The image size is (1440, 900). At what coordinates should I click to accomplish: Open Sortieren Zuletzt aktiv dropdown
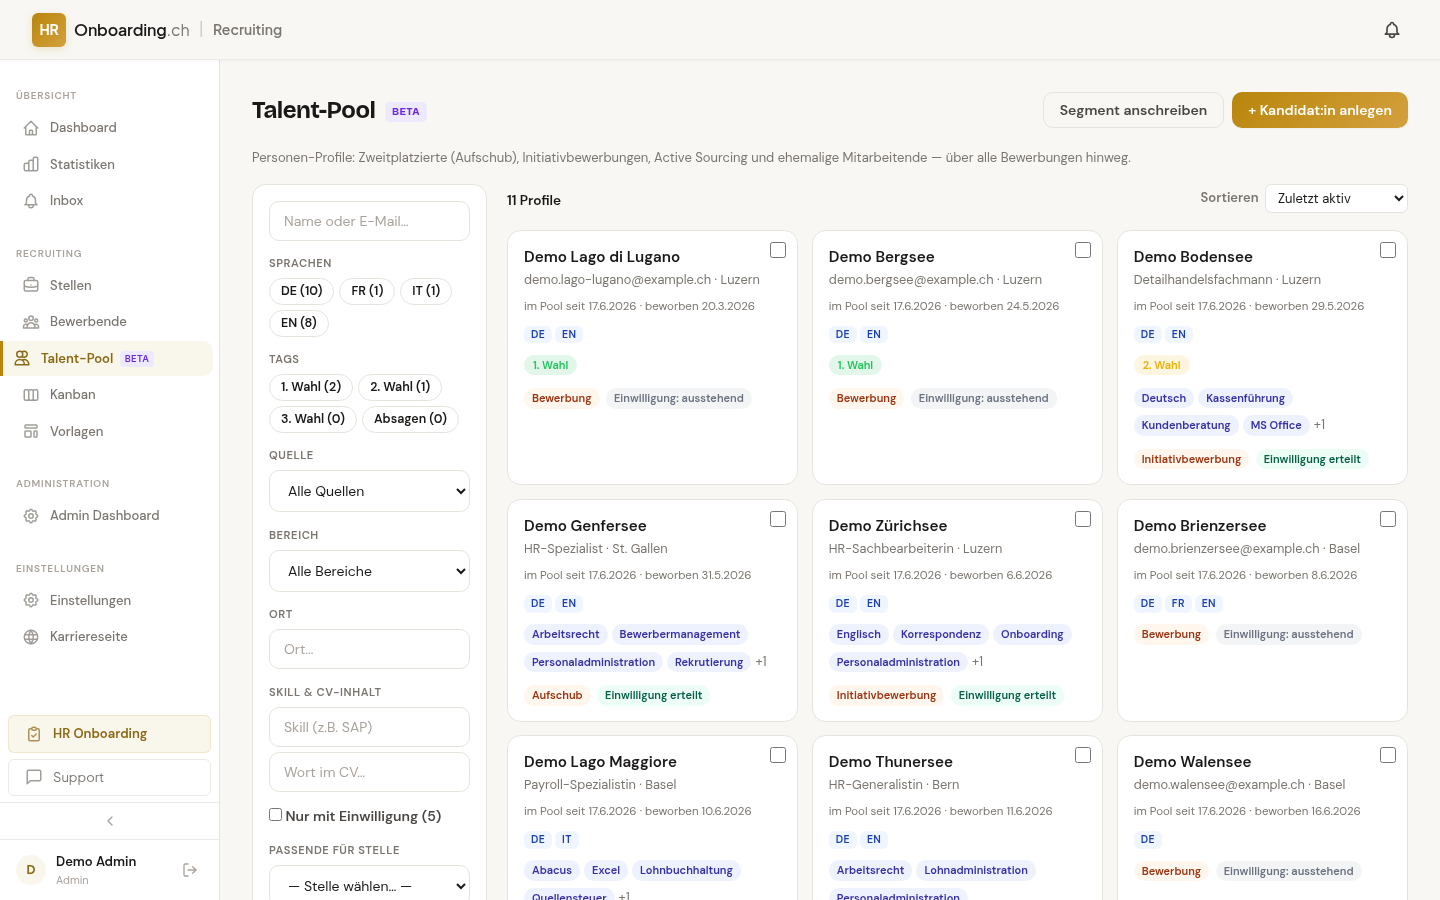pyautogui.click(x=1336, y=198)
